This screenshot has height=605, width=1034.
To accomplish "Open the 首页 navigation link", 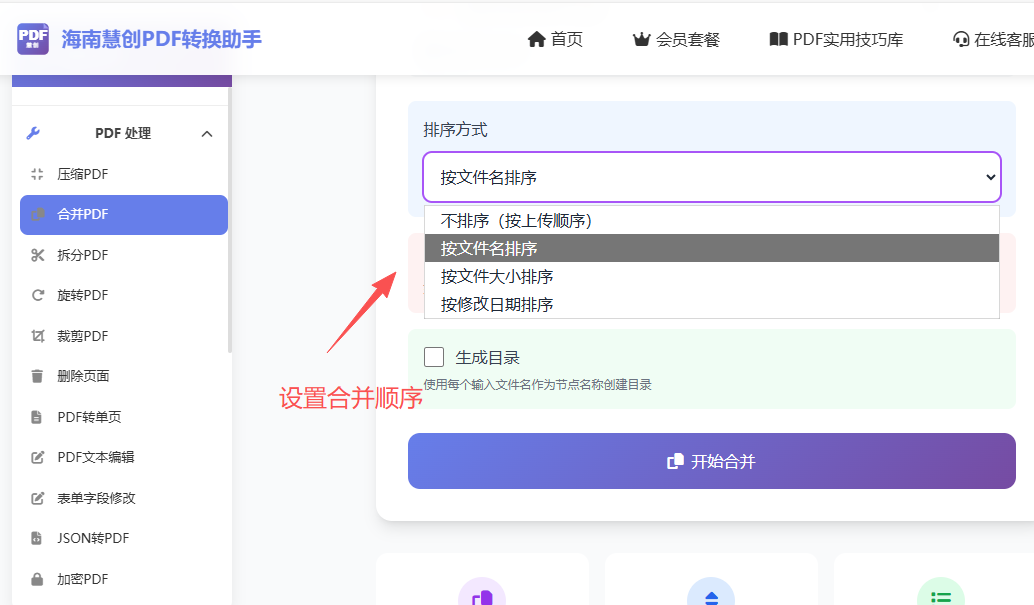I will (x=555, y=40).
